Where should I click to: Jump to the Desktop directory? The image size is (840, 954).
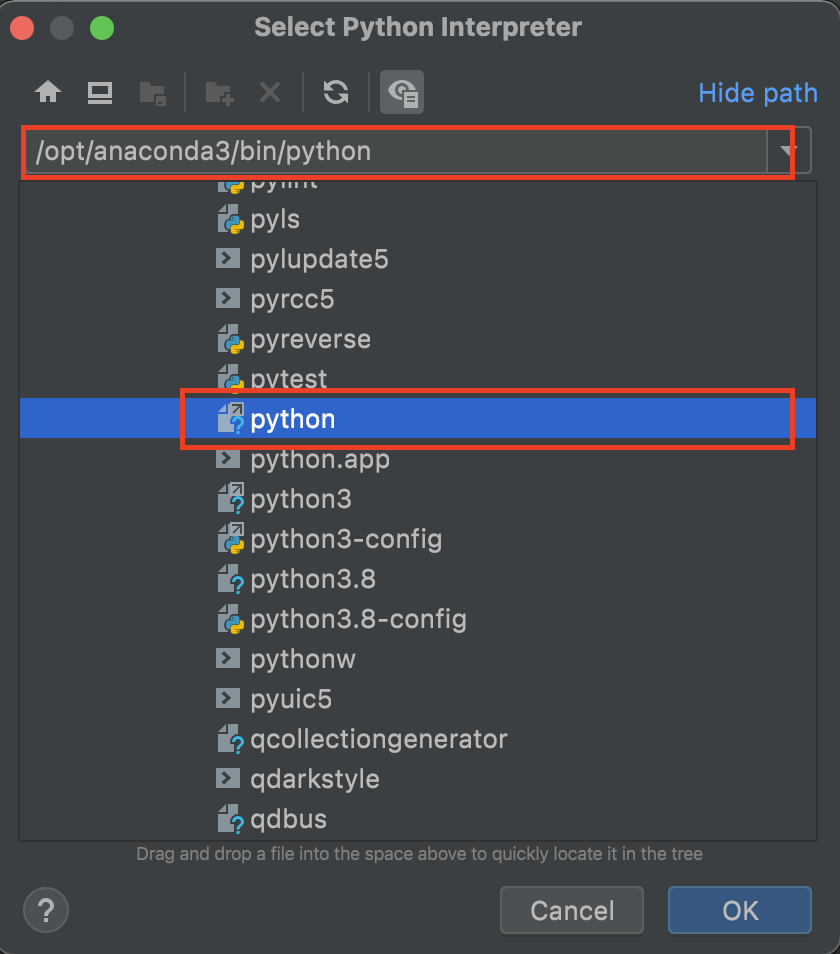[100, 92]
